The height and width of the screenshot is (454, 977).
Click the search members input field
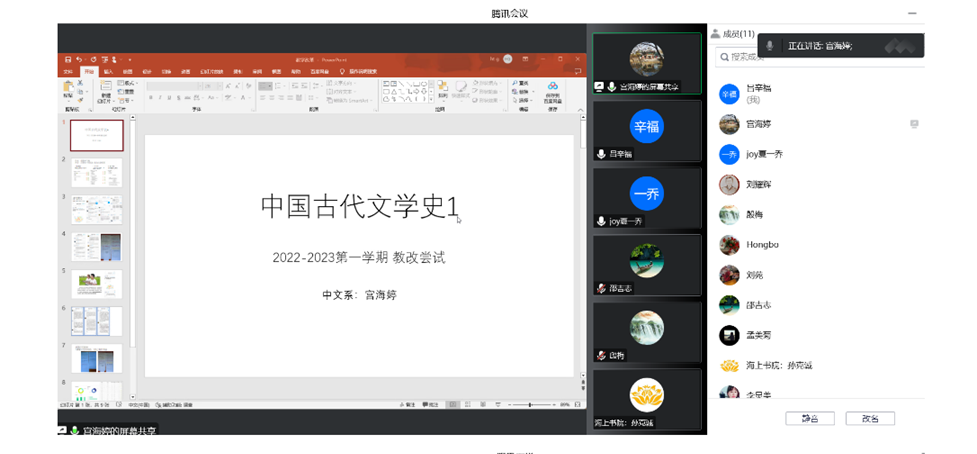click(818, 60)
